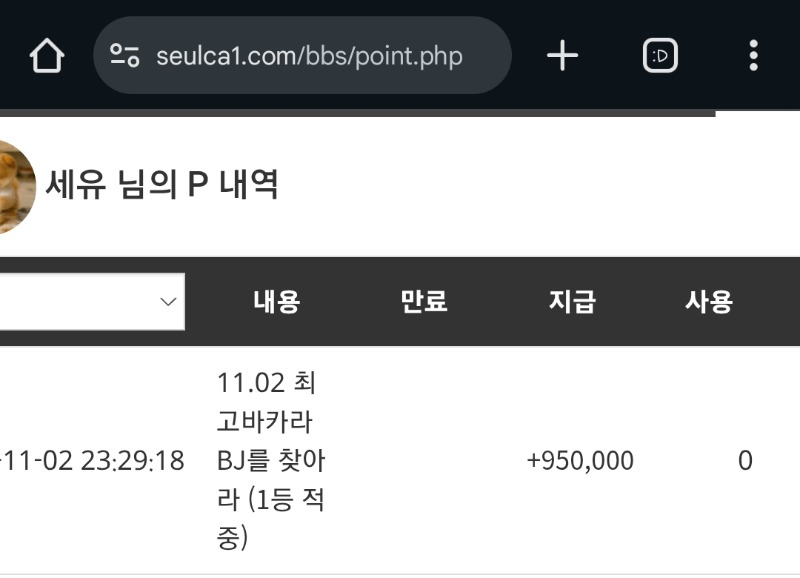Select the 만료 column header
This screenshot has width=800, height=578.
click(423, 301)
